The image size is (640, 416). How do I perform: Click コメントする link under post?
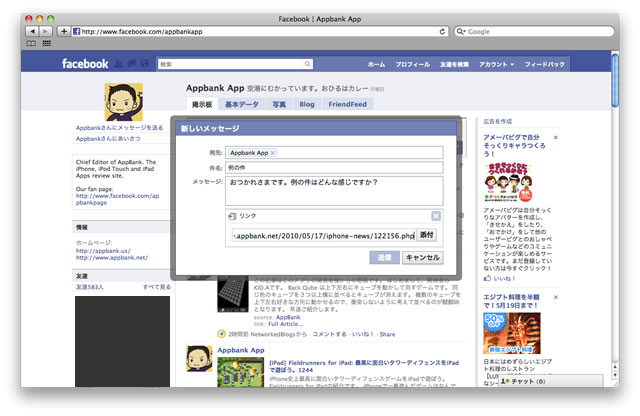tap(329, 334)
